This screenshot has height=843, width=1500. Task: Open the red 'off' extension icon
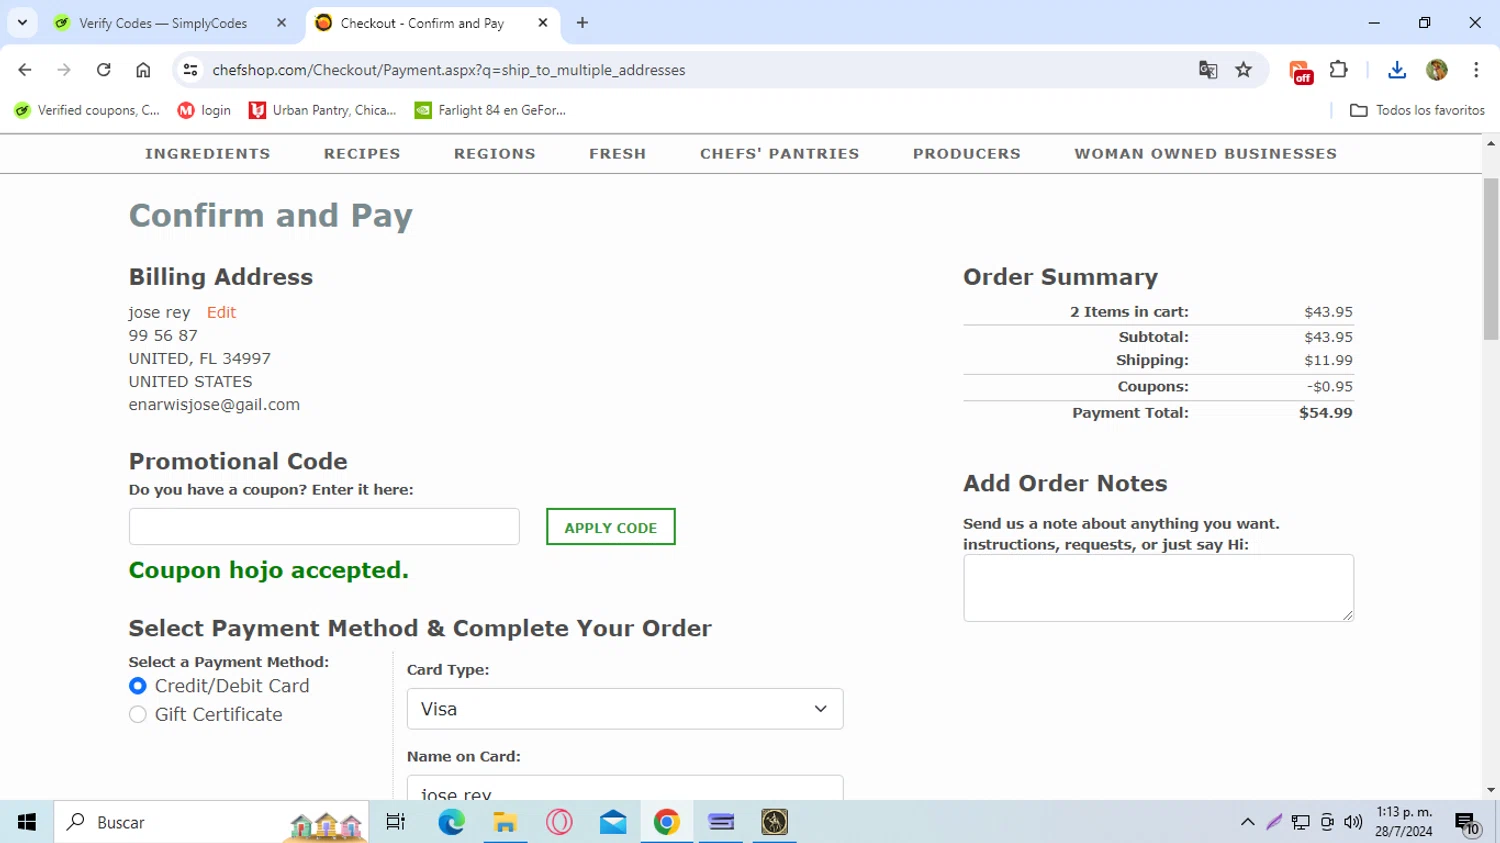click(1301, 72)
